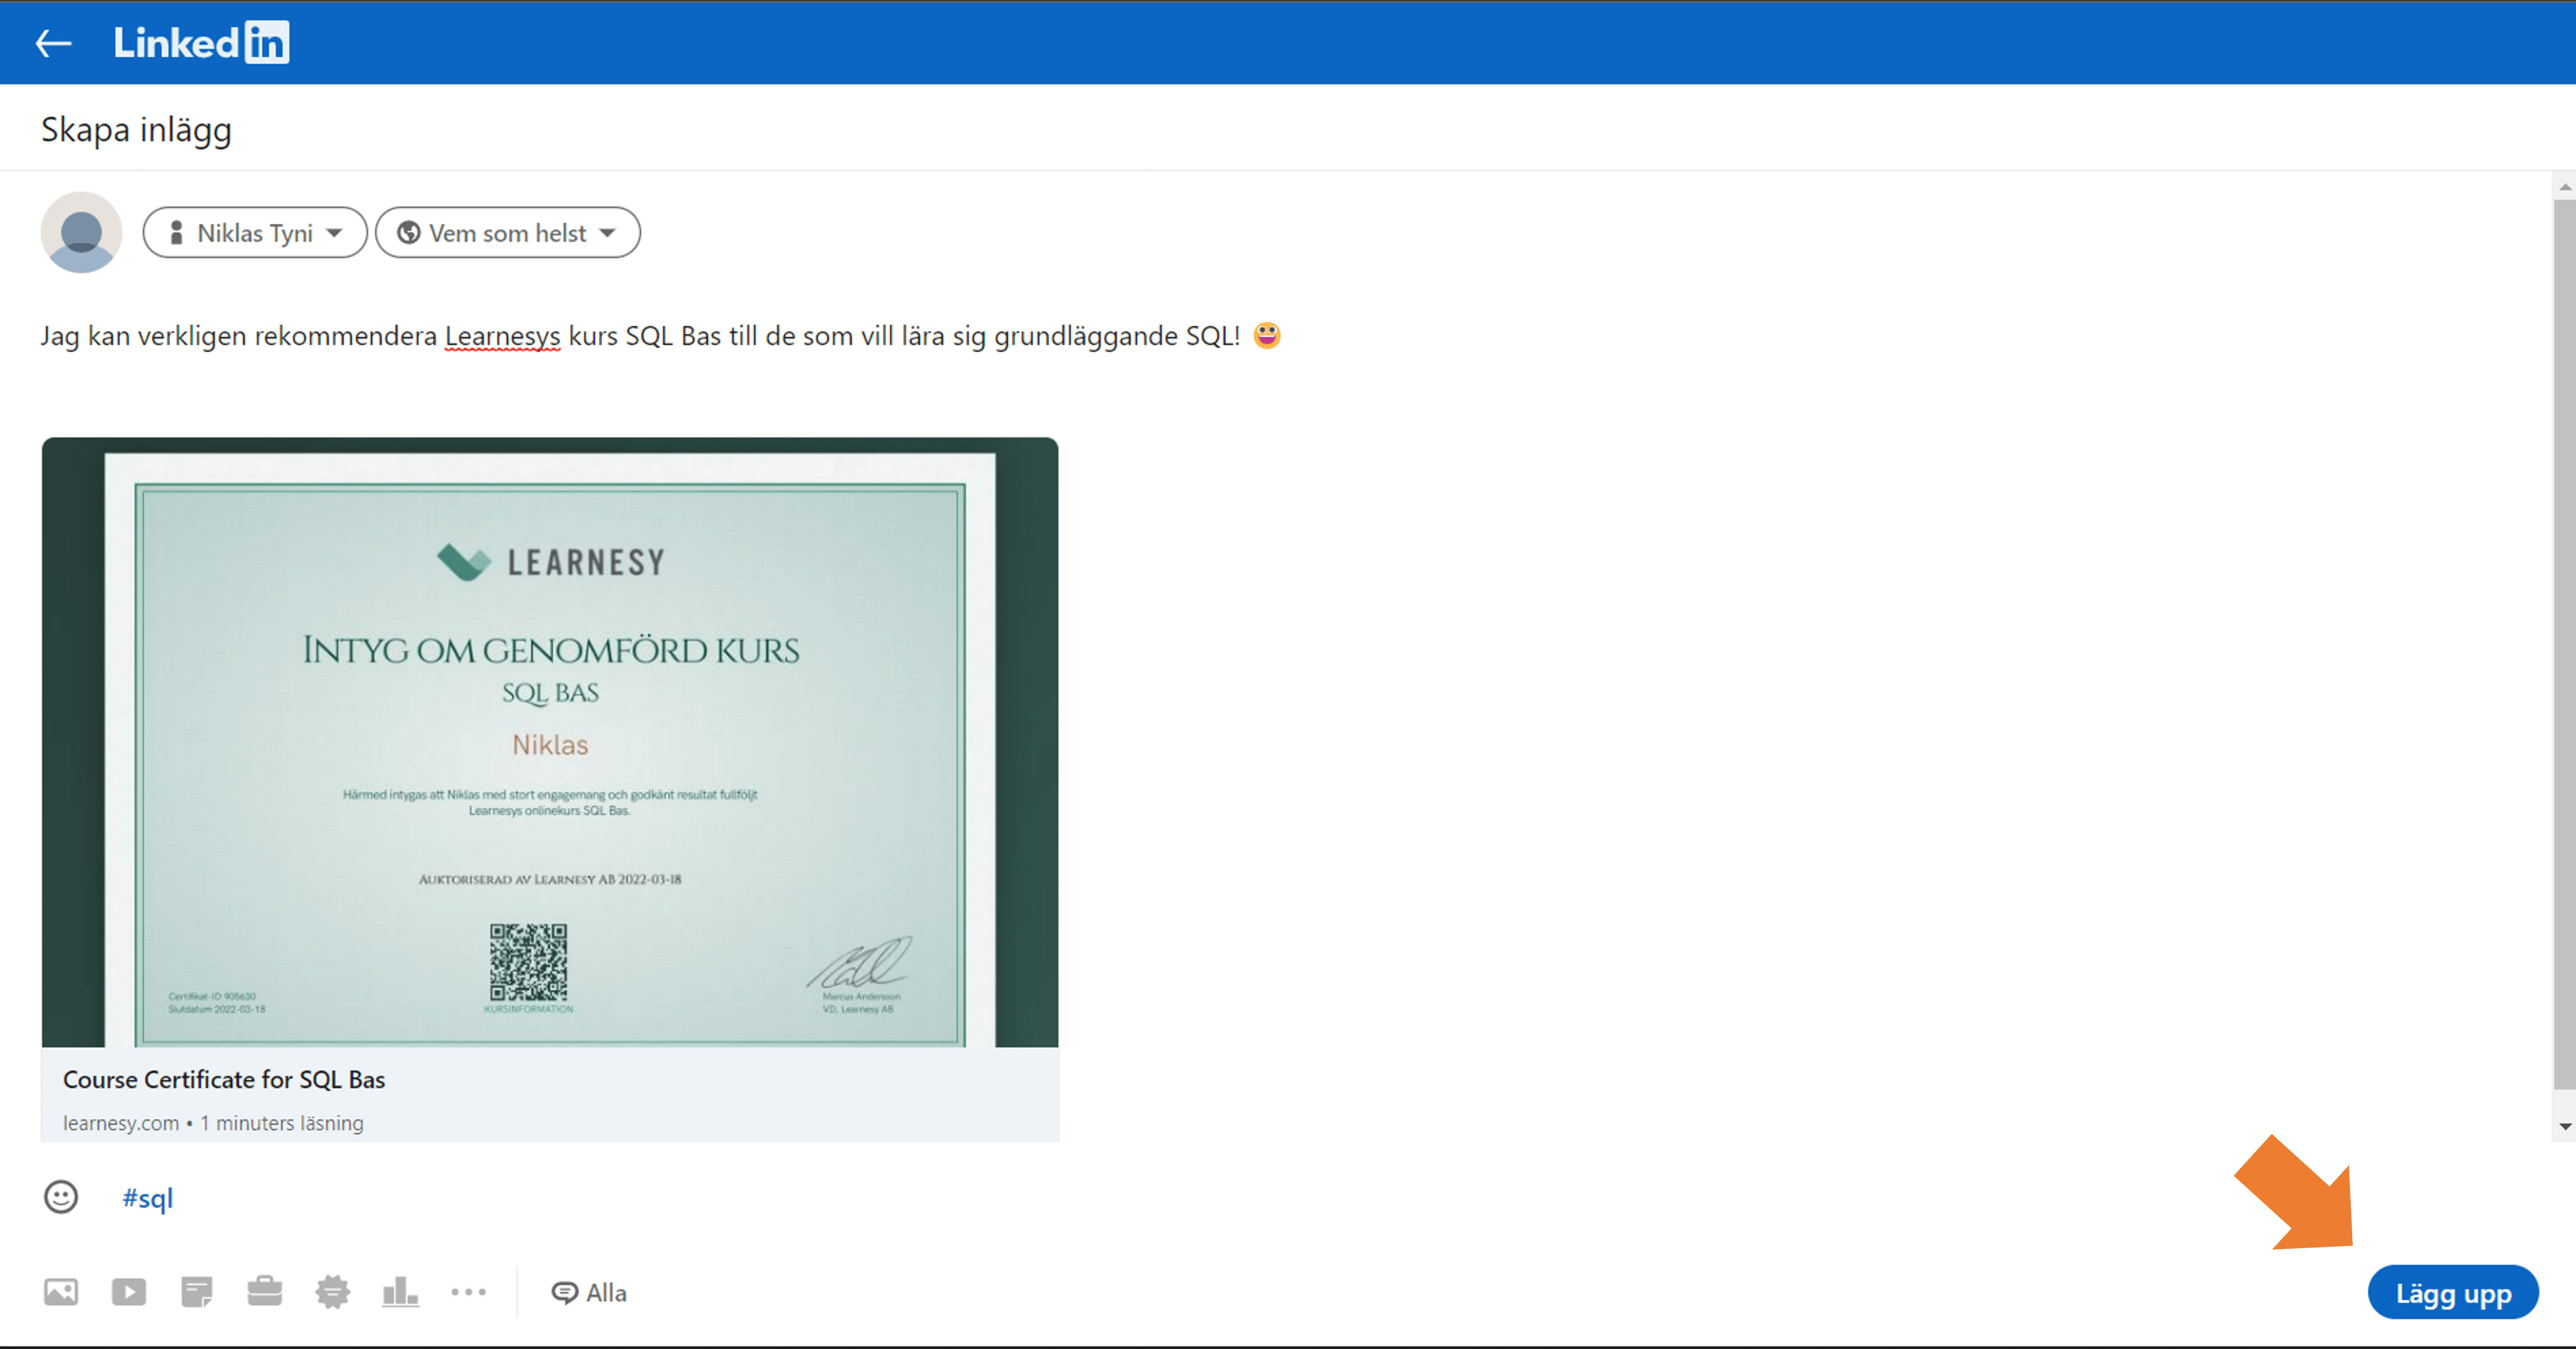2576x1349 pixels.
Task: Click the Course Certificate for SQL Bas title
Action: [224, 1080]
